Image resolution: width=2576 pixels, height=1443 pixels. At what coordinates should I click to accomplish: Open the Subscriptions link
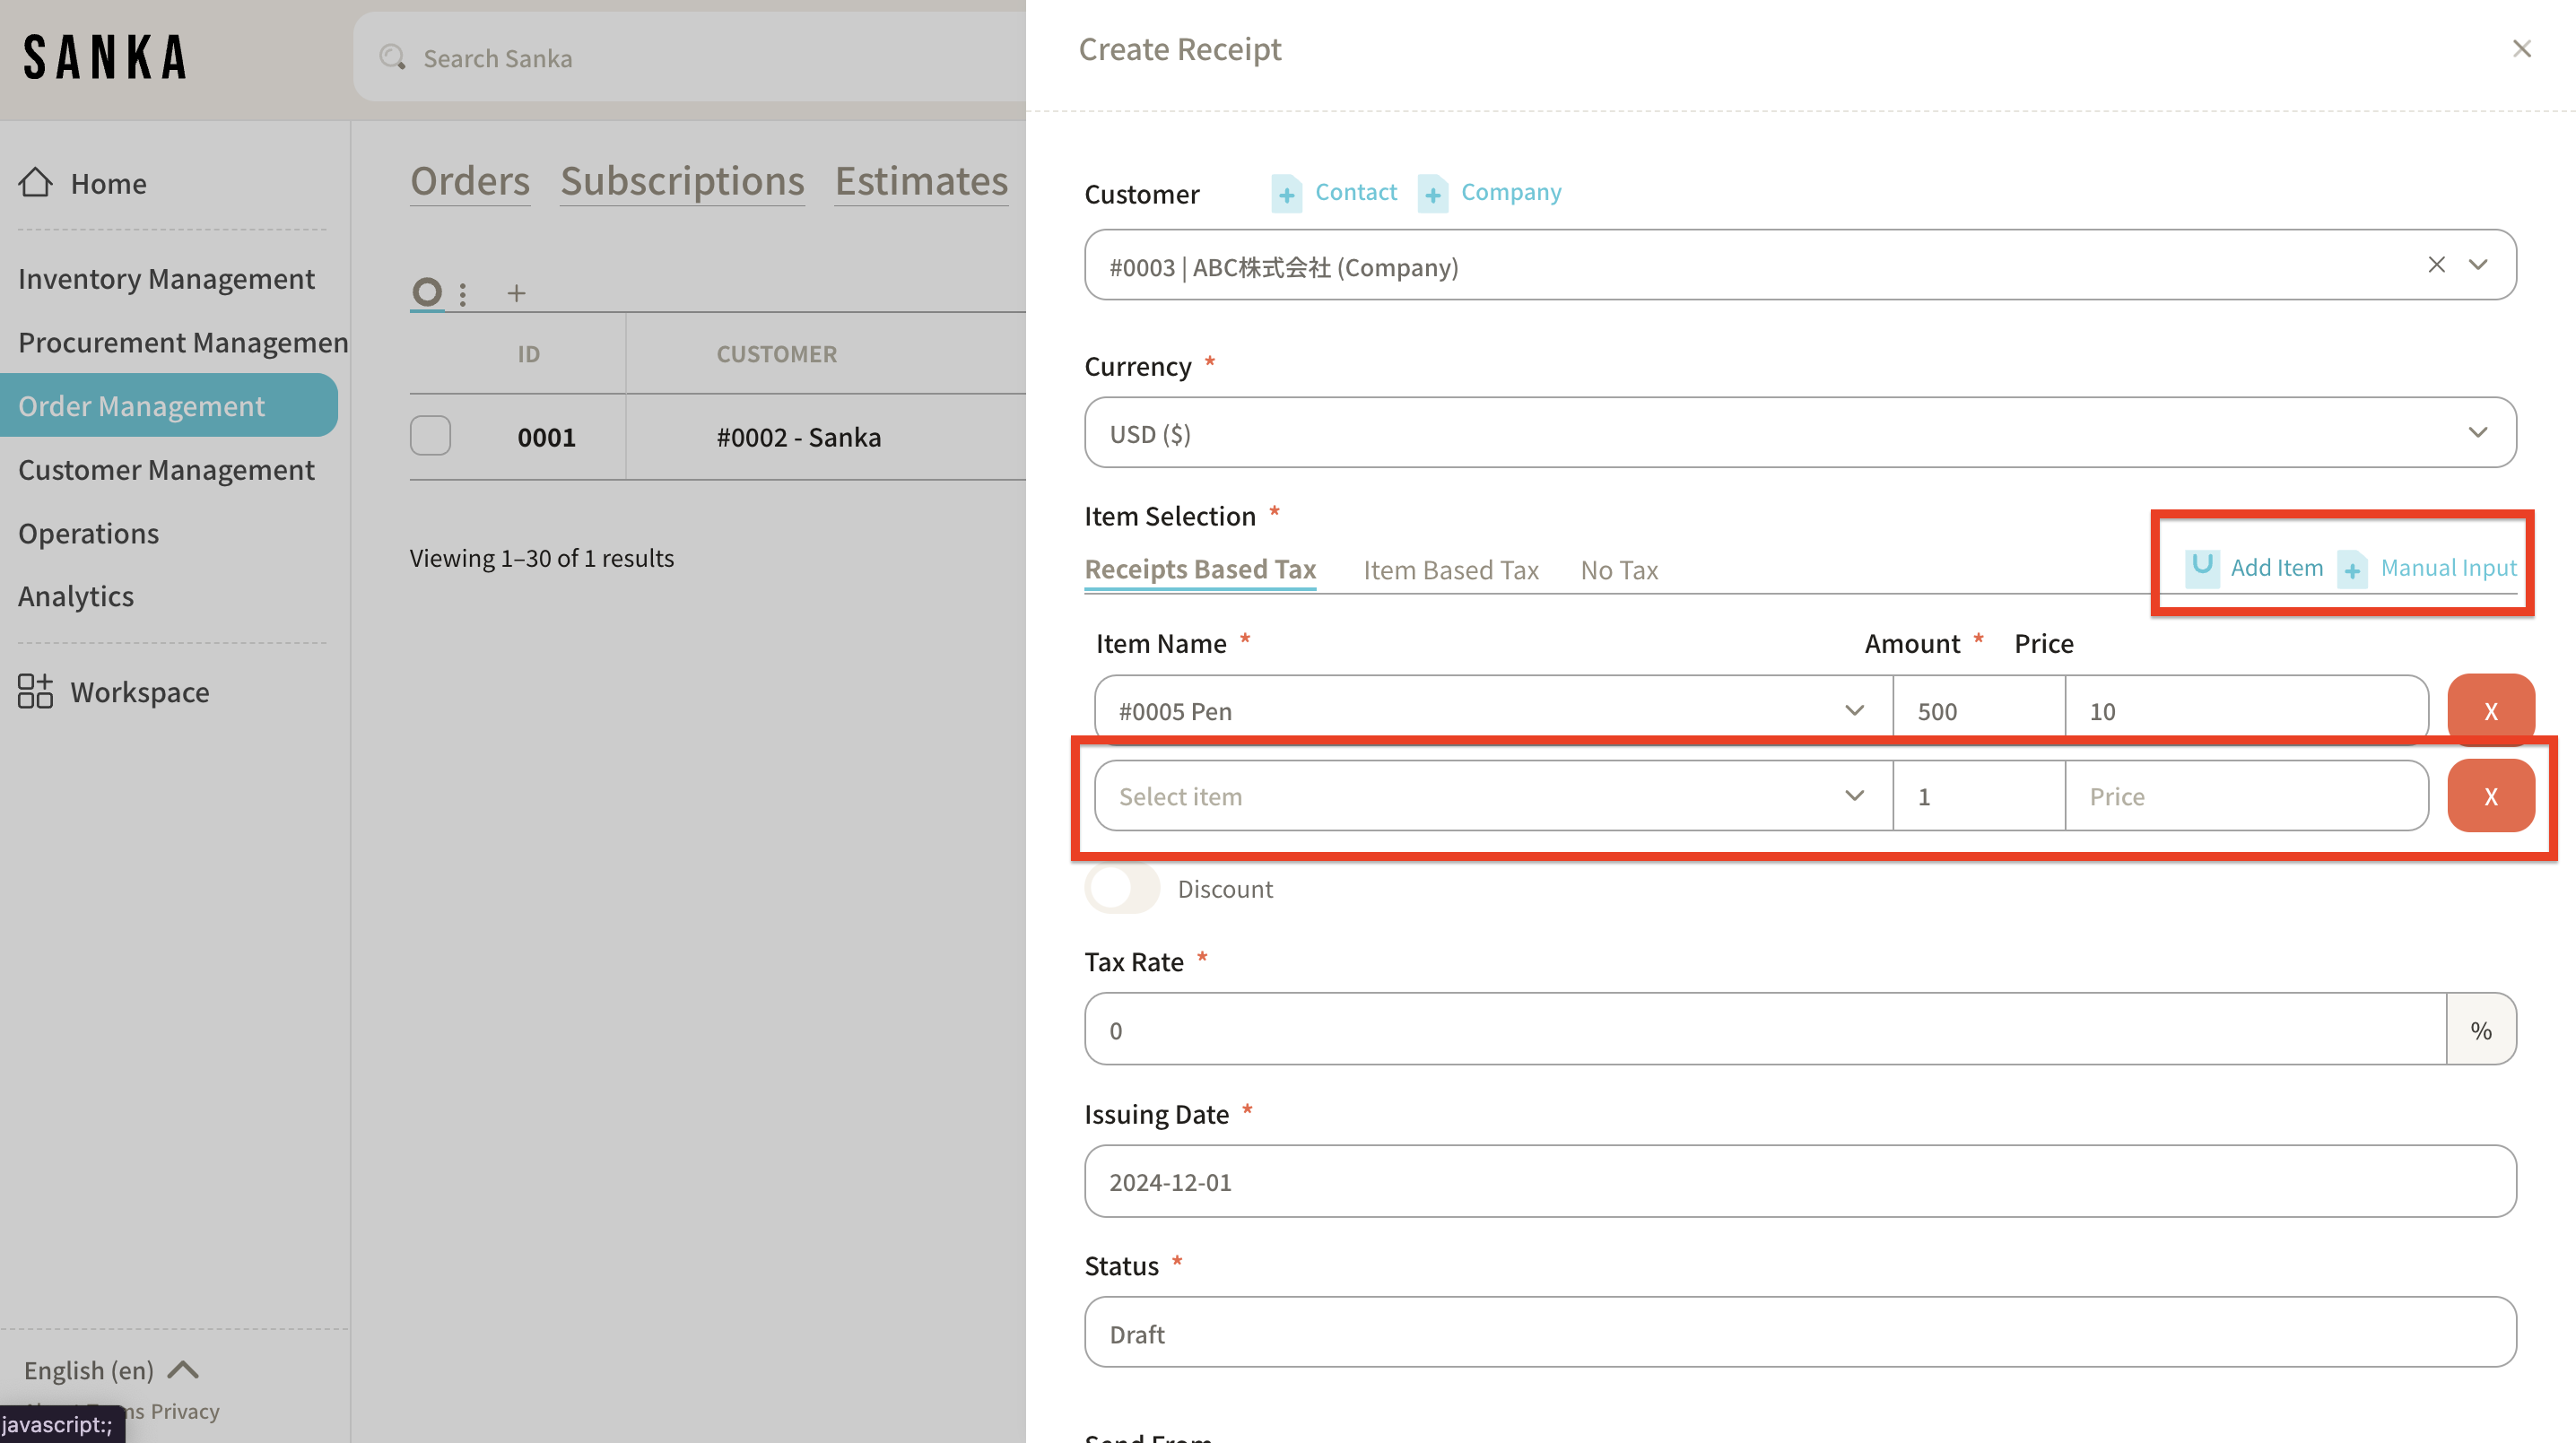(682, 181)
